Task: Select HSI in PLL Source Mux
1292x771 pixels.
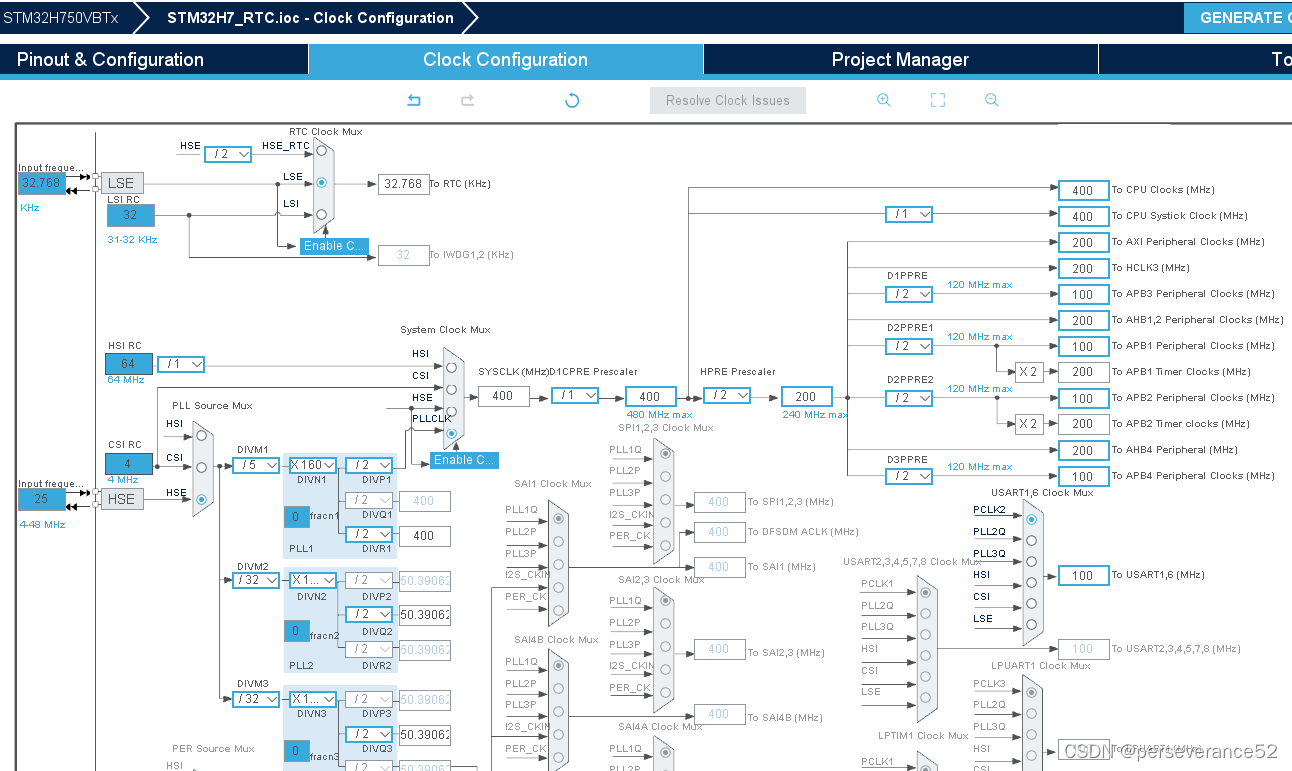Action: [201, 436]
